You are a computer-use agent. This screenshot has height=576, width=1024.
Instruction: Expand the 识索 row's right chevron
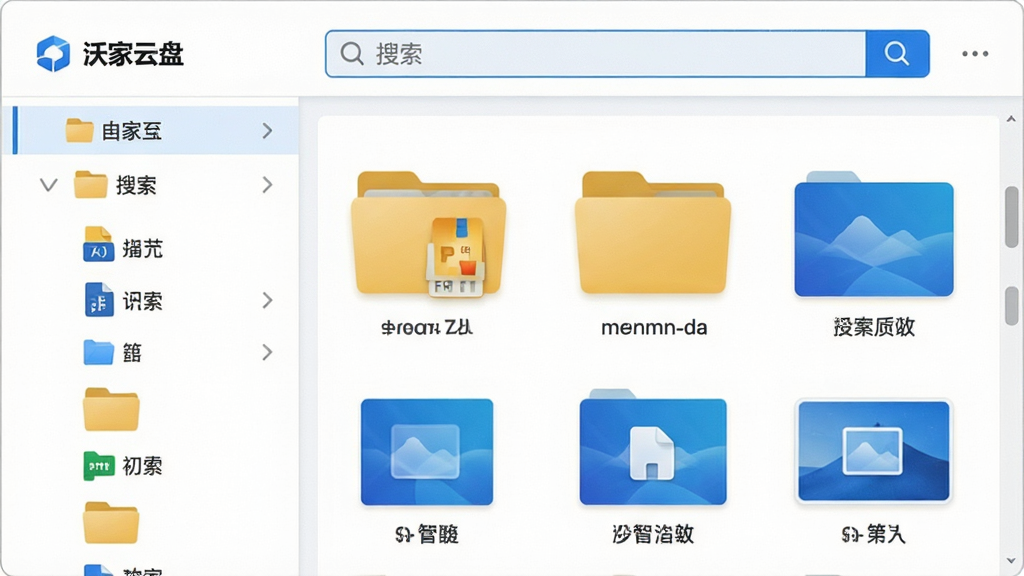tap(267, 300)
